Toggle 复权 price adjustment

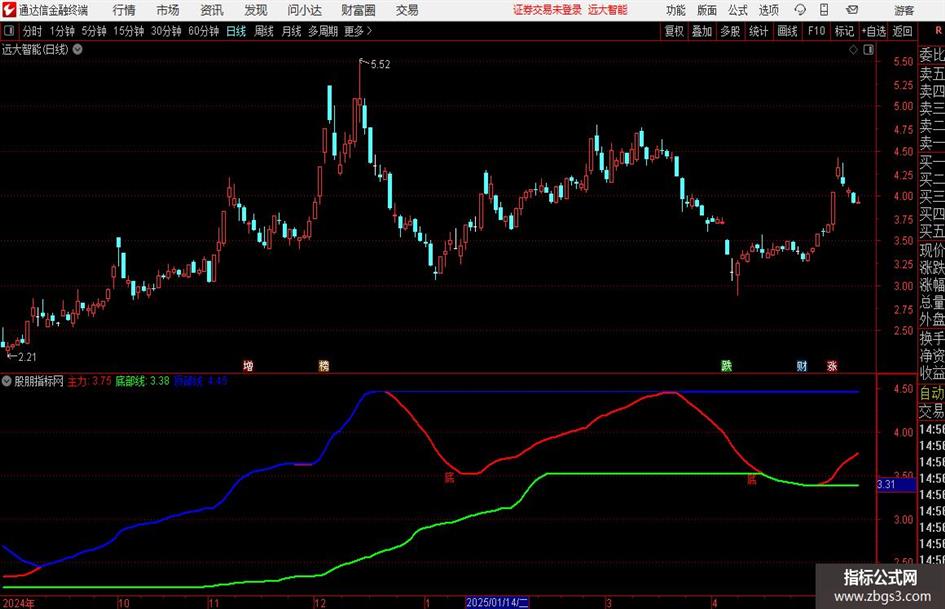pos(674,31)
